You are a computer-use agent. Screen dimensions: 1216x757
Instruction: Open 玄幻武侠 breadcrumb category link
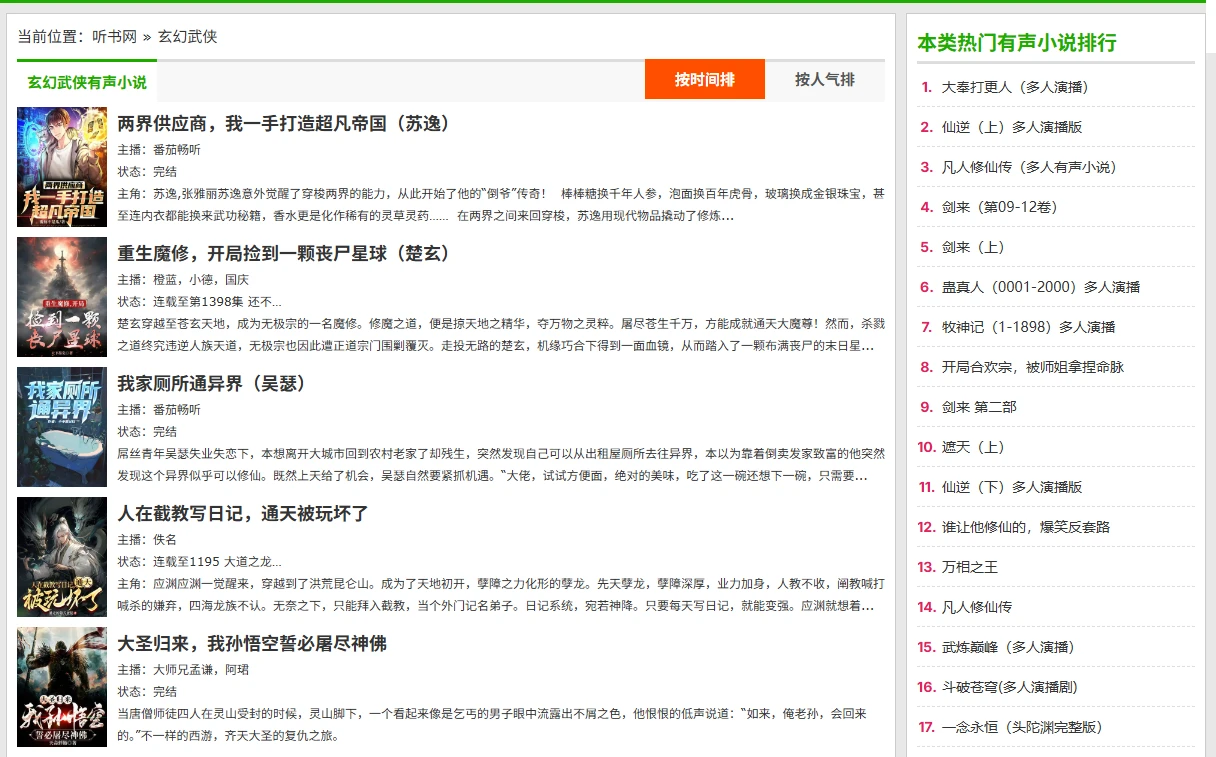click(x=187, y=37)
